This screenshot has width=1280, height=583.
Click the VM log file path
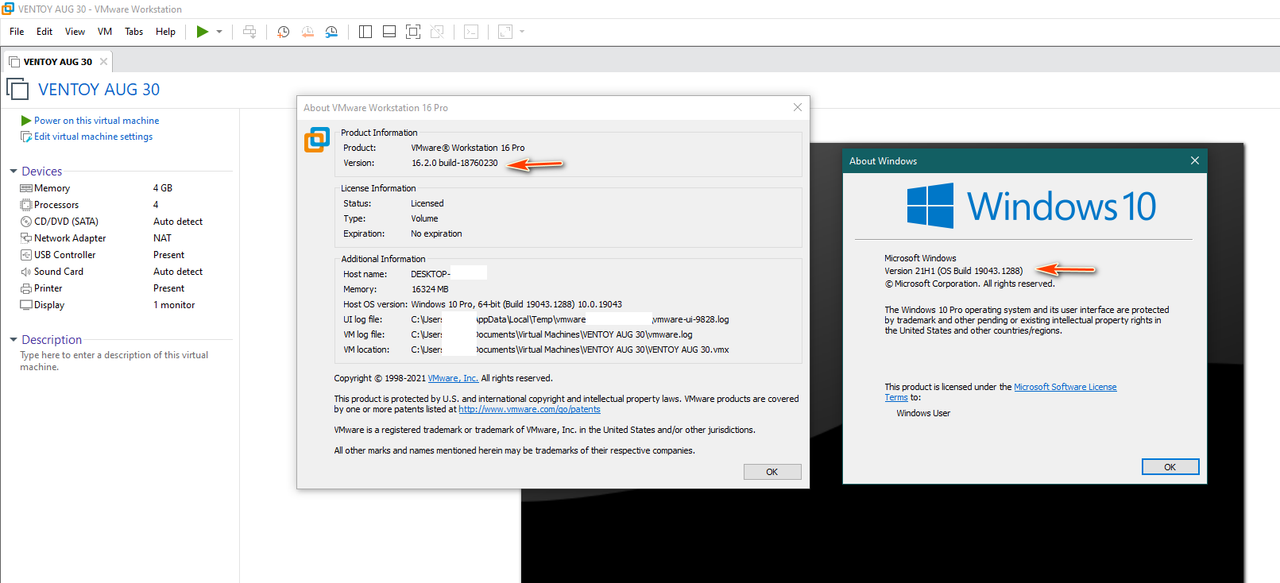(552, 334)
